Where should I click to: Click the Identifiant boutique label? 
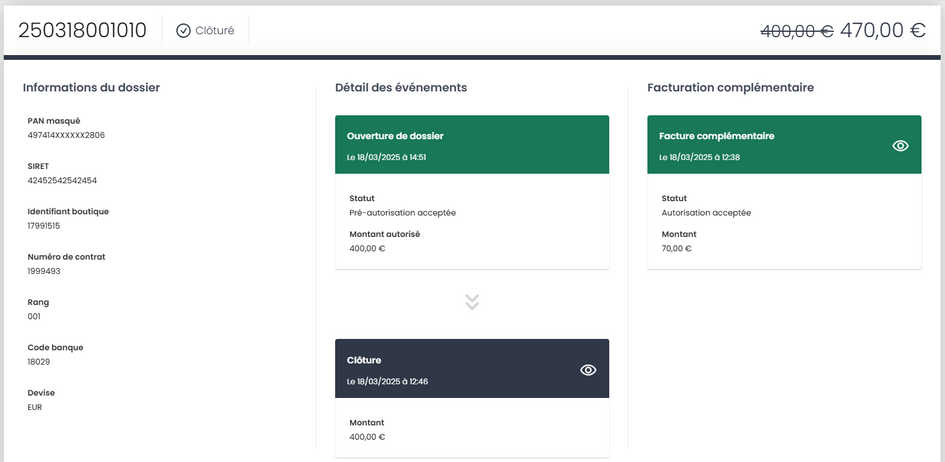(68, 211)
